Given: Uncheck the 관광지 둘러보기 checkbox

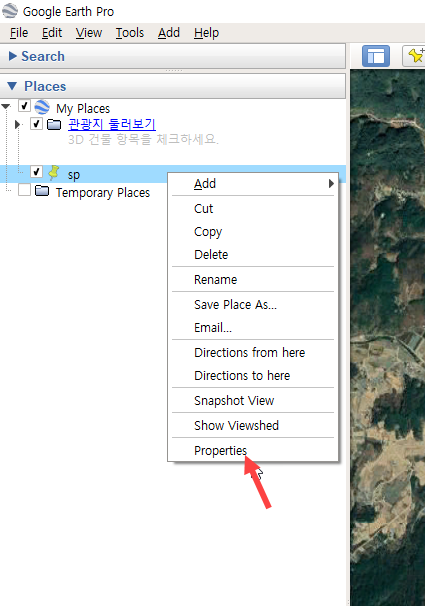Looking at the screenshot, I should coord(36,124).
